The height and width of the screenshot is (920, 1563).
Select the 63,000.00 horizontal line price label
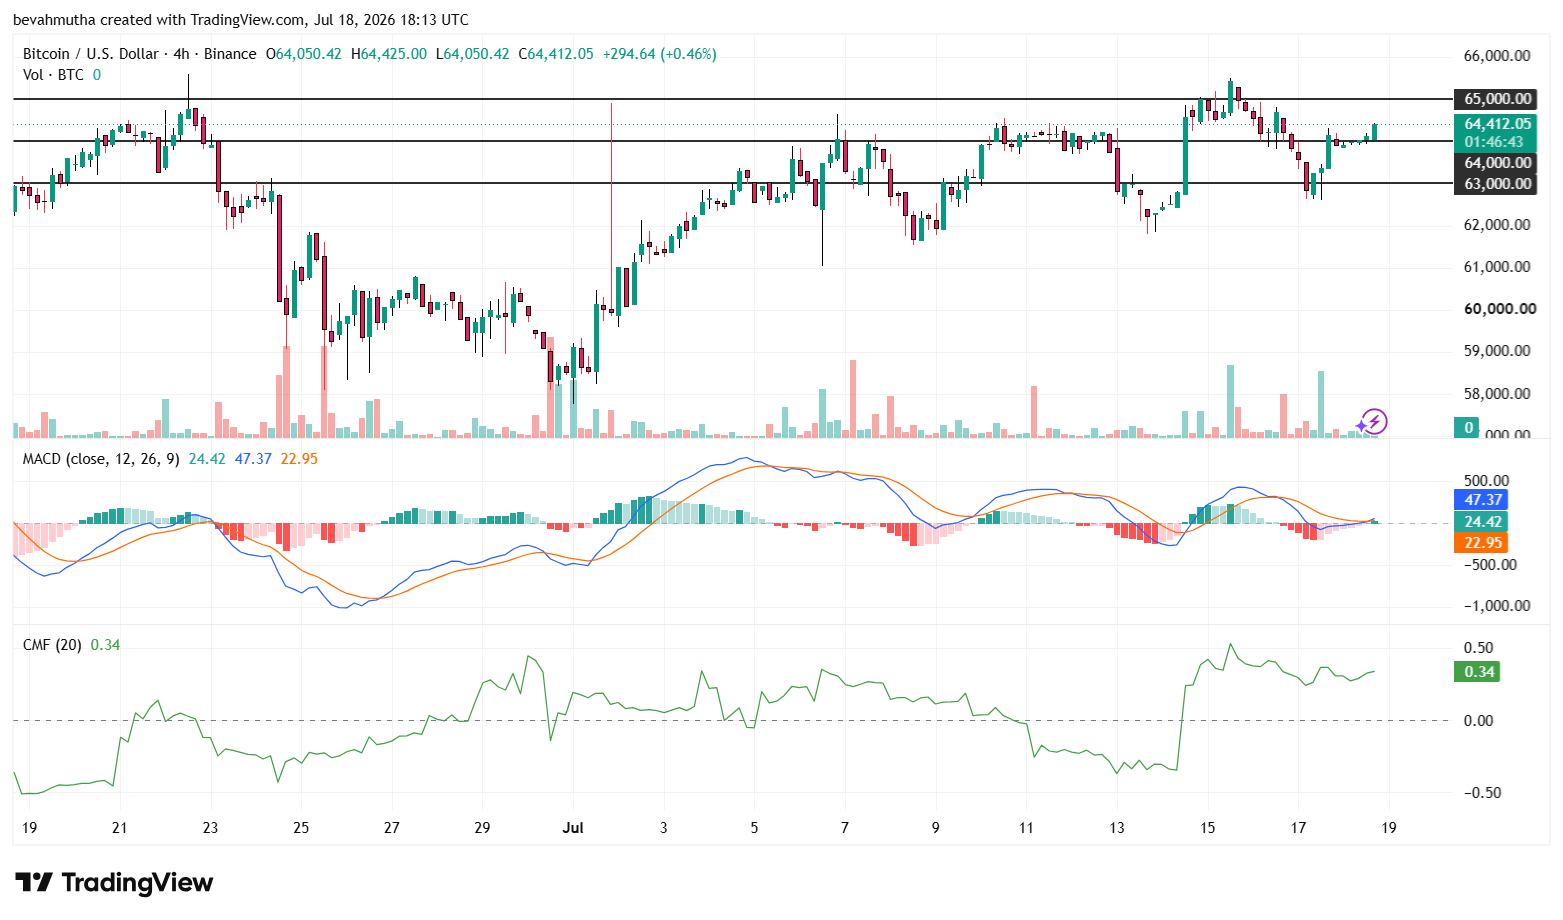tap(1495, 184)
